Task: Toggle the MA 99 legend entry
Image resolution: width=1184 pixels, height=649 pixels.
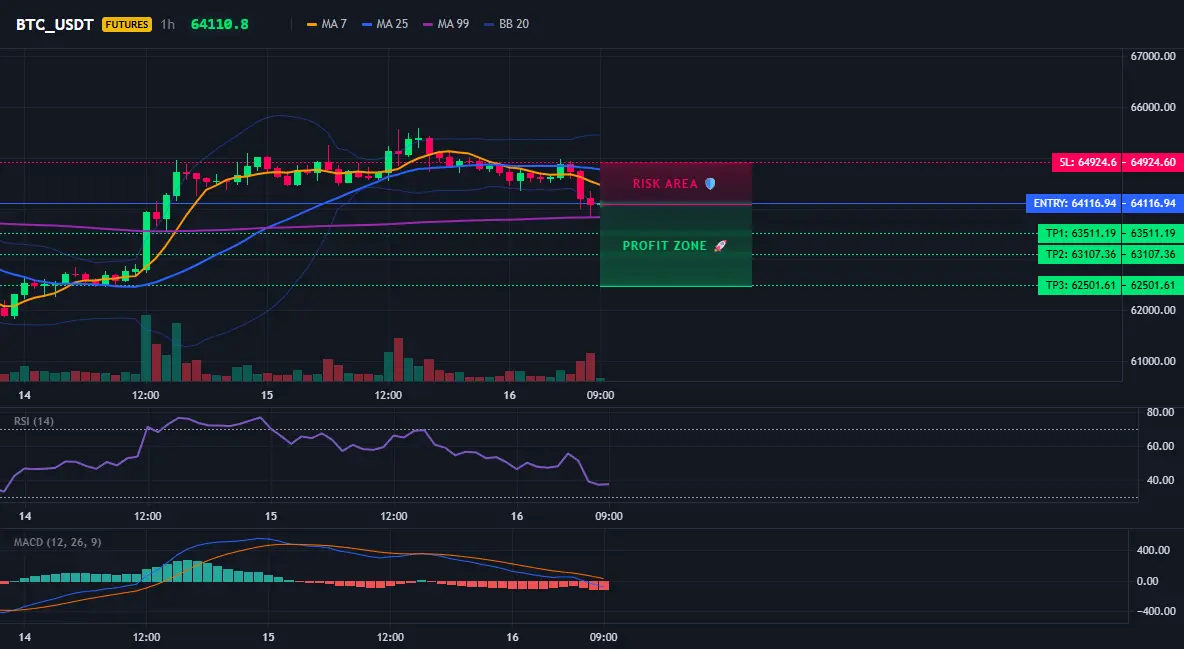Action: tap(446, 24)
